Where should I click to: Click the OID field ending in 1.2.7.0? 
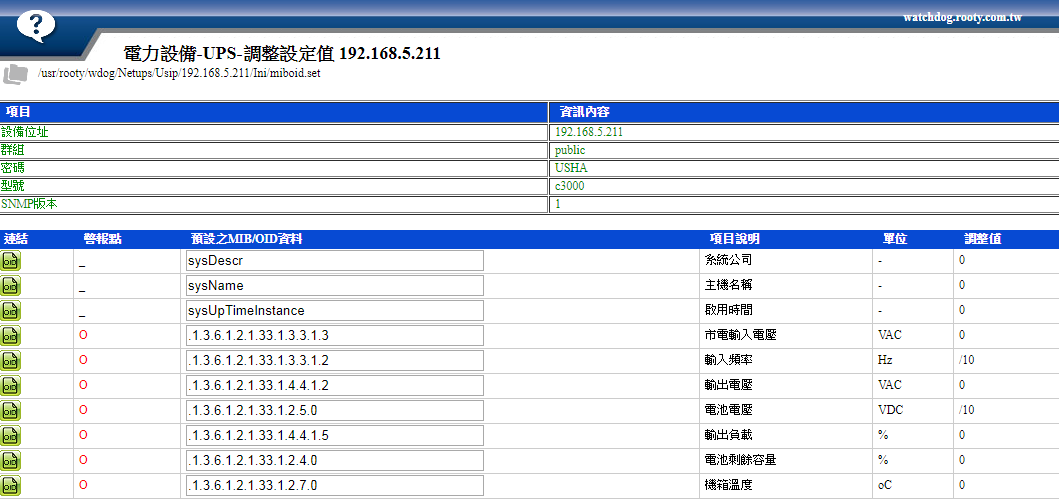(x=334, y=486)
